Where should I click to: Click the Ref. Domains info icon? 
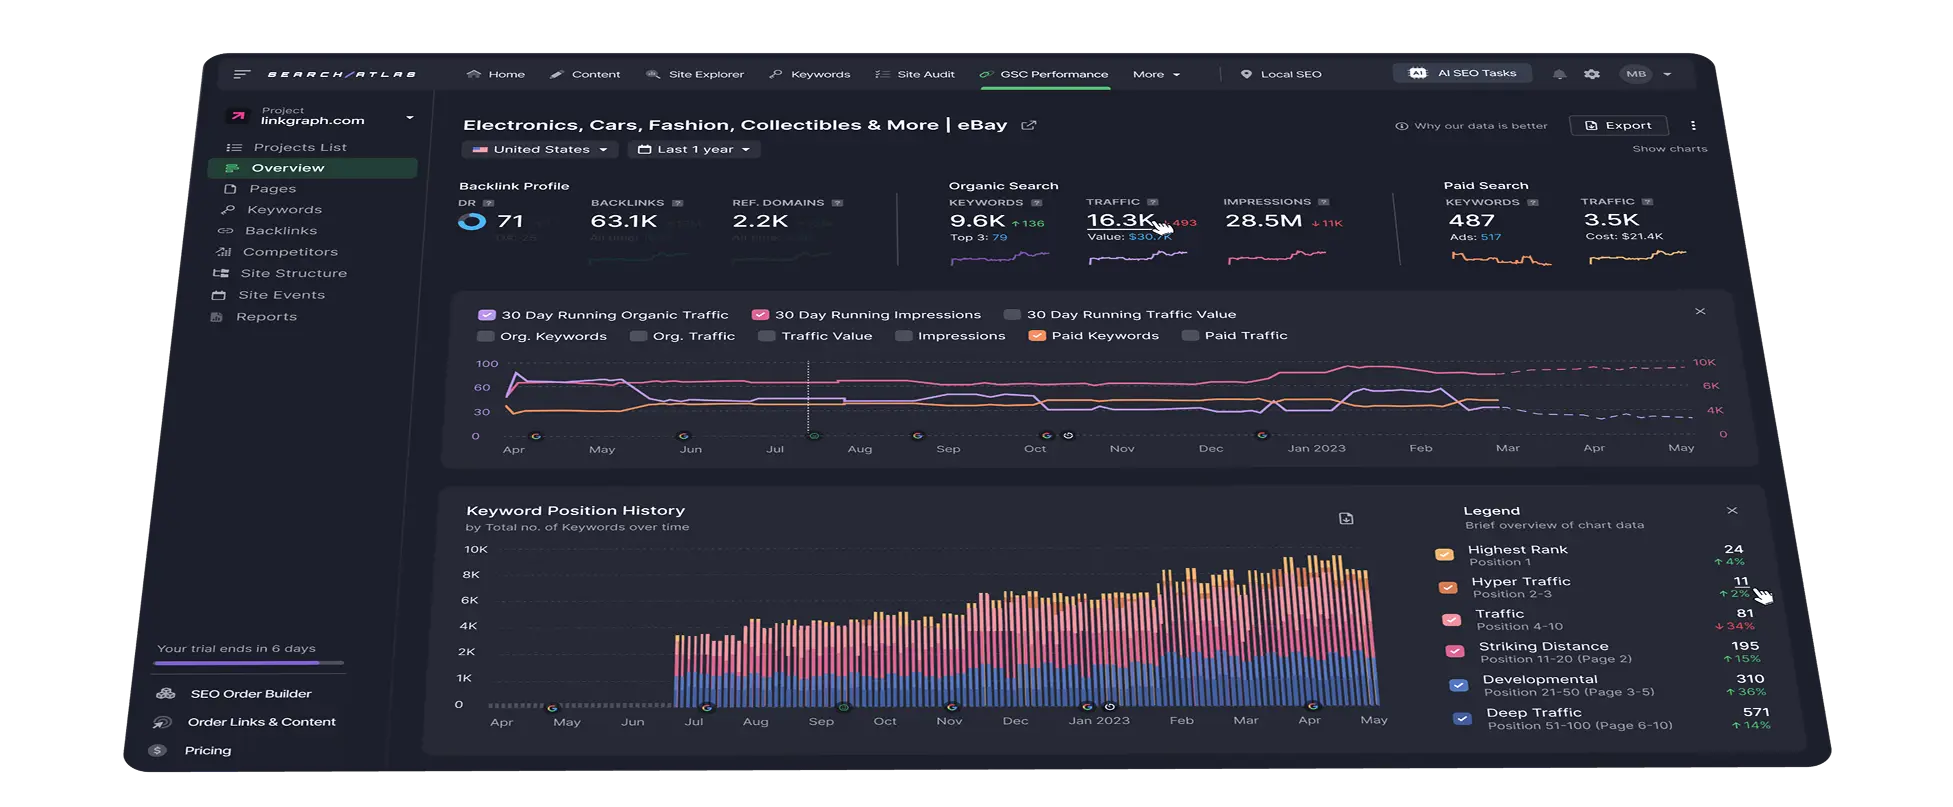click(x=837, y=203)
